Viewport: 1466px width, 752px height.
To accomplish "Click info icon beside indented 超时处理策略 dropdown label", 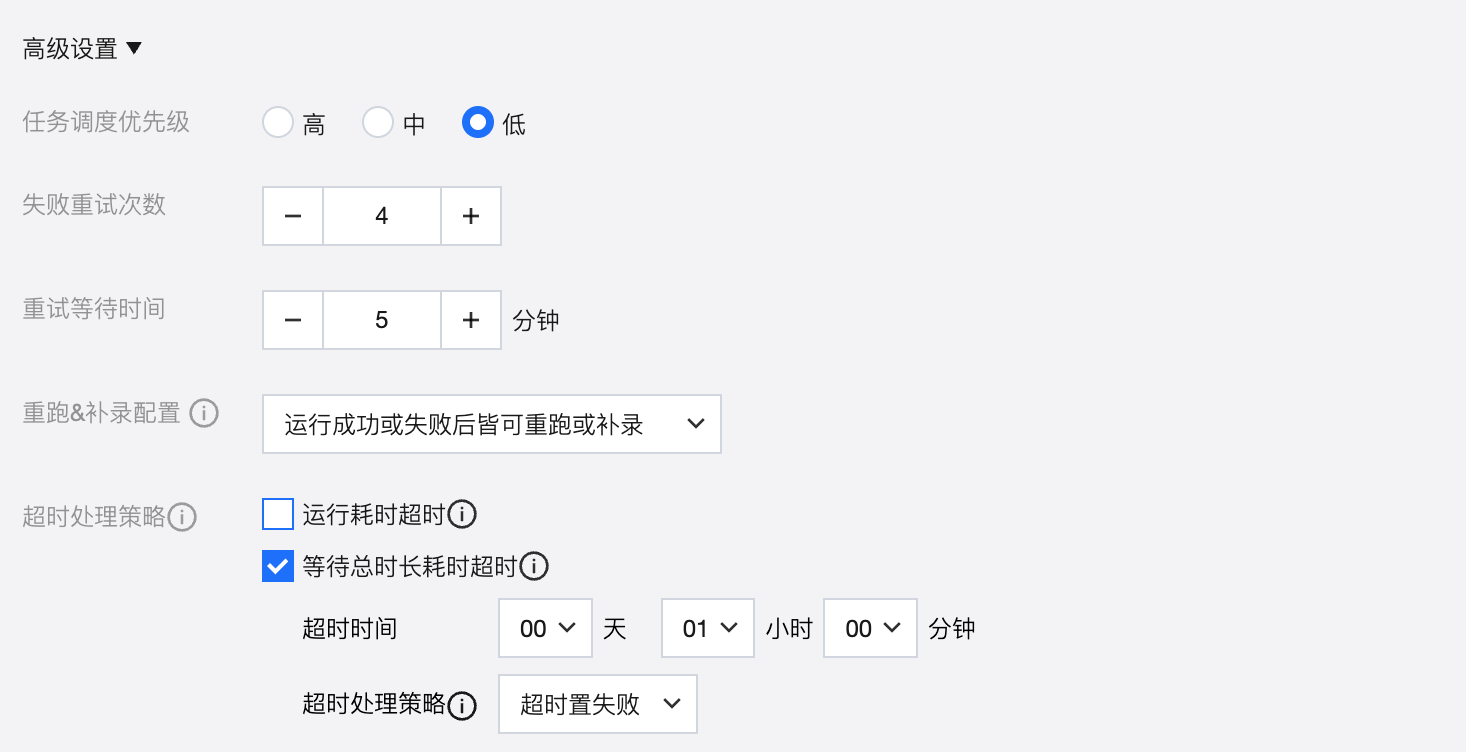I will tap(461, 705).
